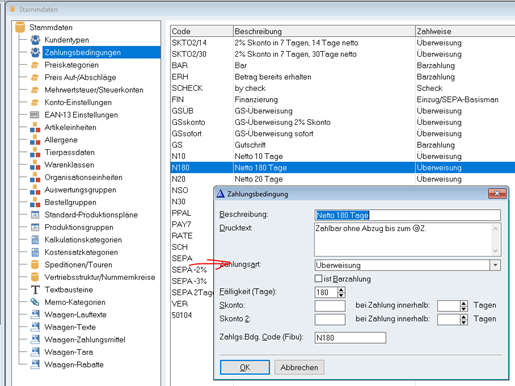Select the RATE code row

(x=182, y=236)
